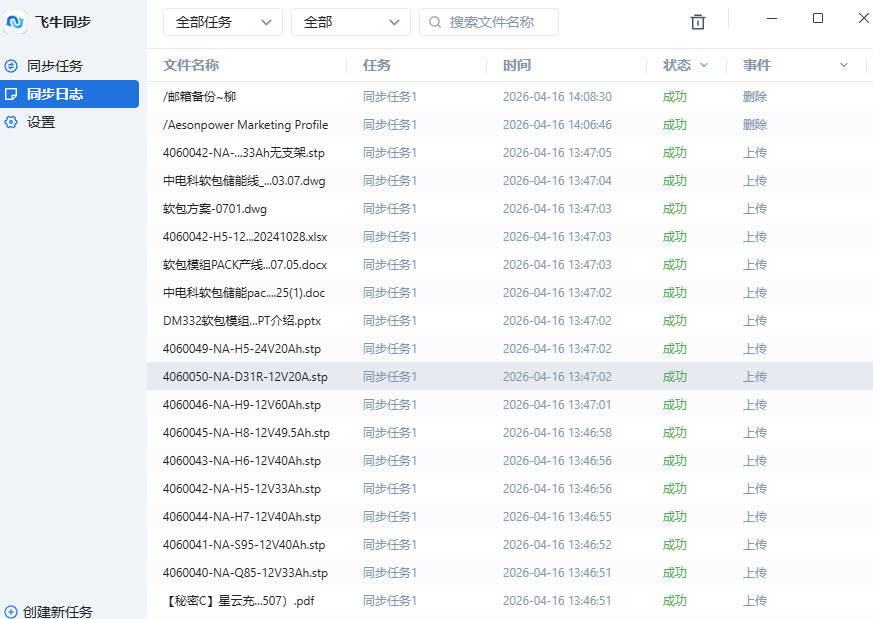The width and height of the screenshot is (873, 619).
Task: Select 中电科软包储能pac....25(1).doc file name
Action: [x=244, y=293]
